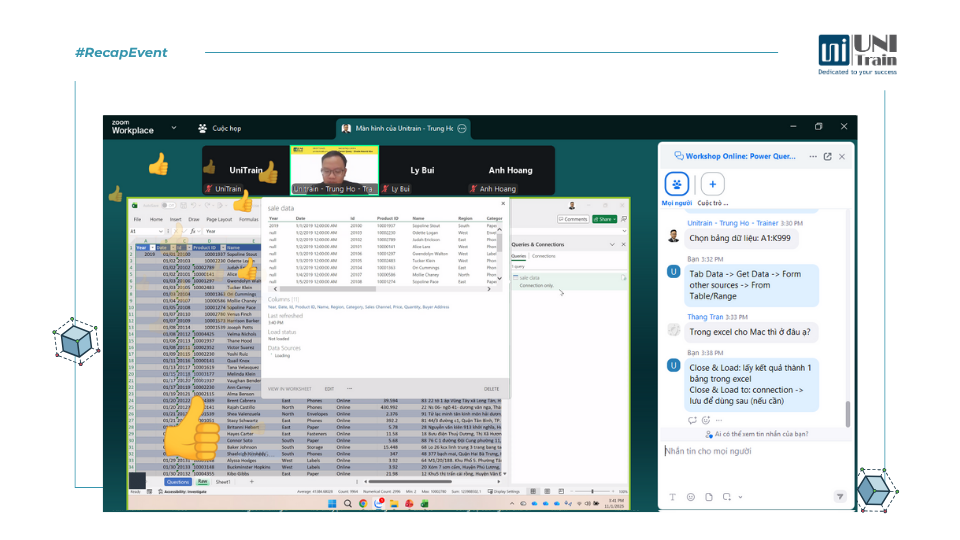Close the Queries & Connections pane

[x=623, y=244]
